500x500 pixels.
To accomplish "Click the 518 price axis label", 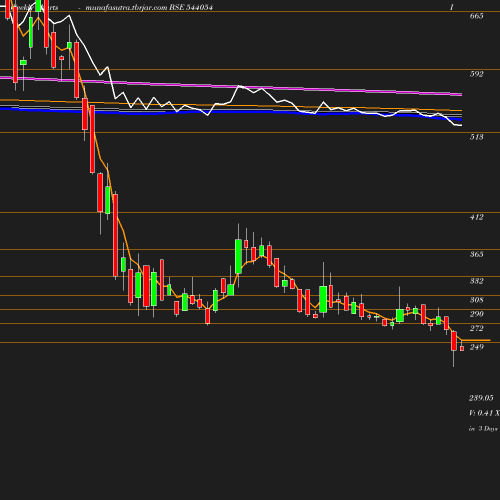I will [476, 137].
